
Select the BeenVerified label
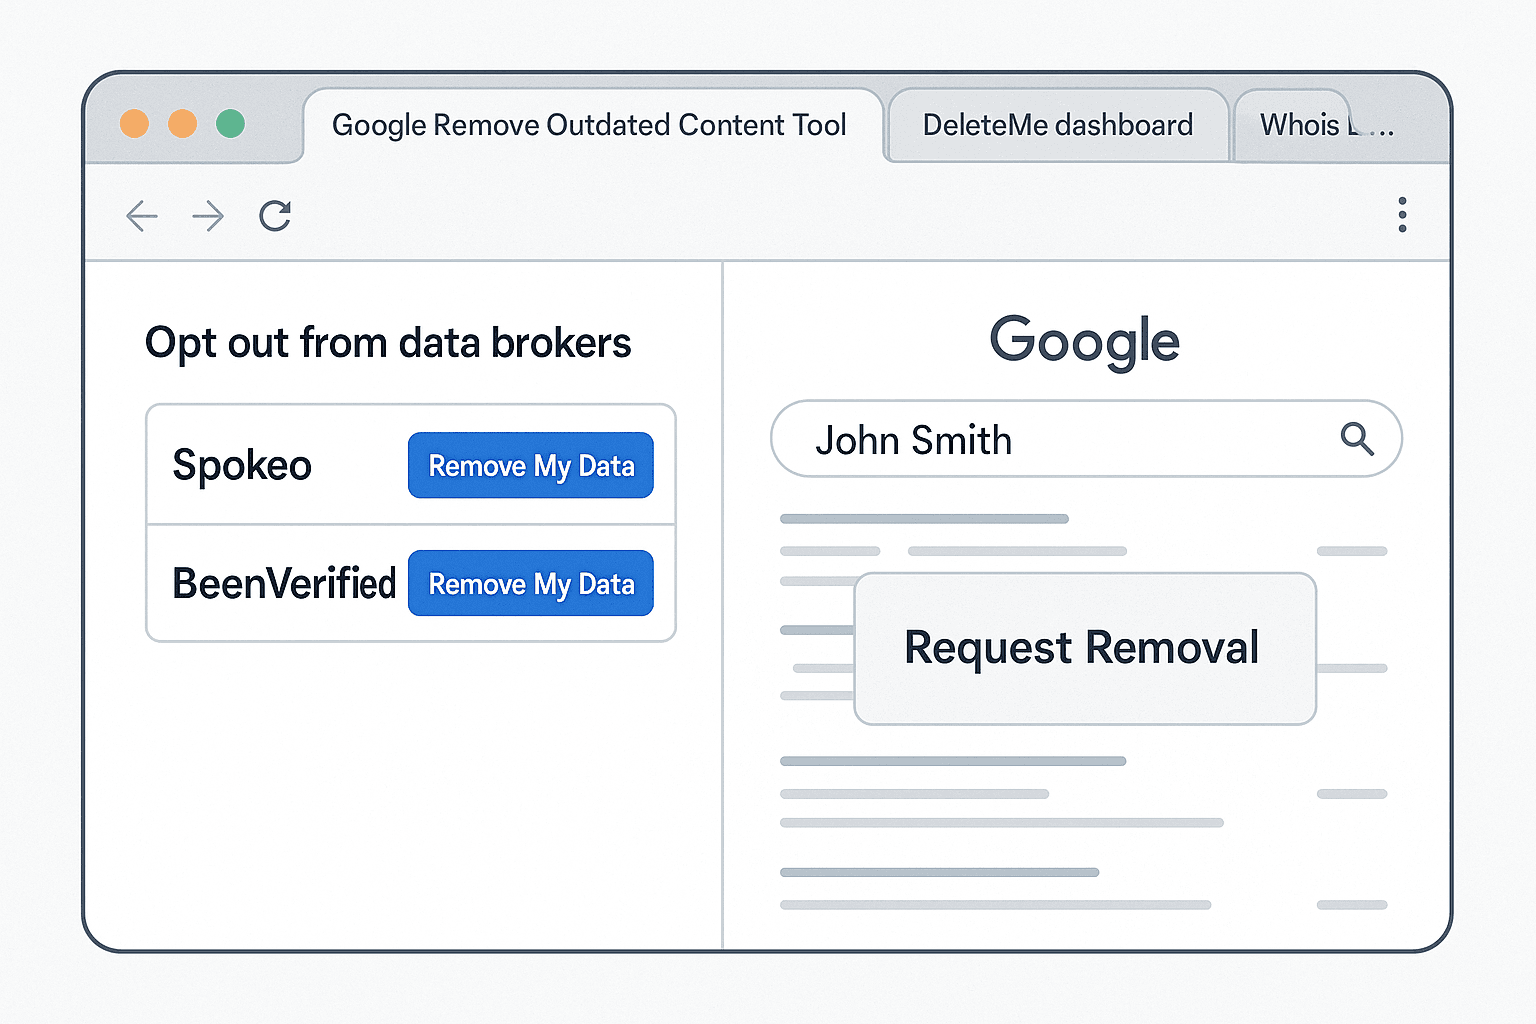coord(284,583)
